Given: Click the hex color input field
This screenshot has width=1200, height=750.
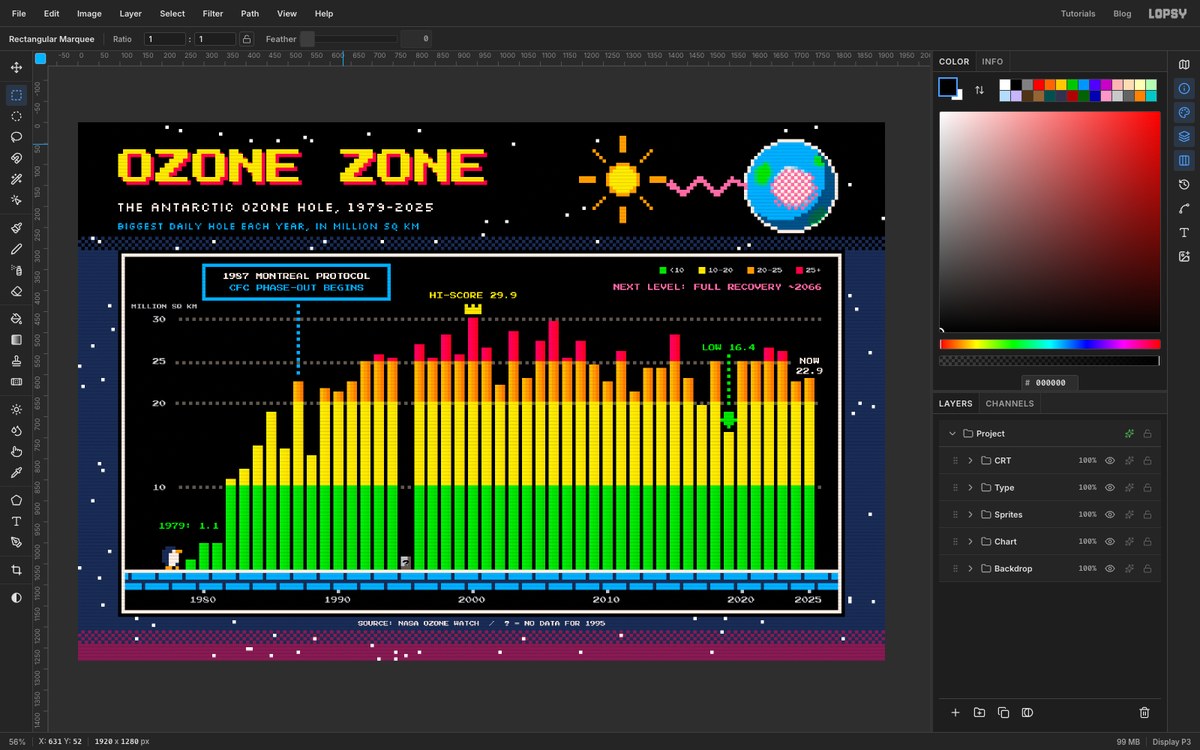Looking at the screenshot, I should [x=1049, y=382].
